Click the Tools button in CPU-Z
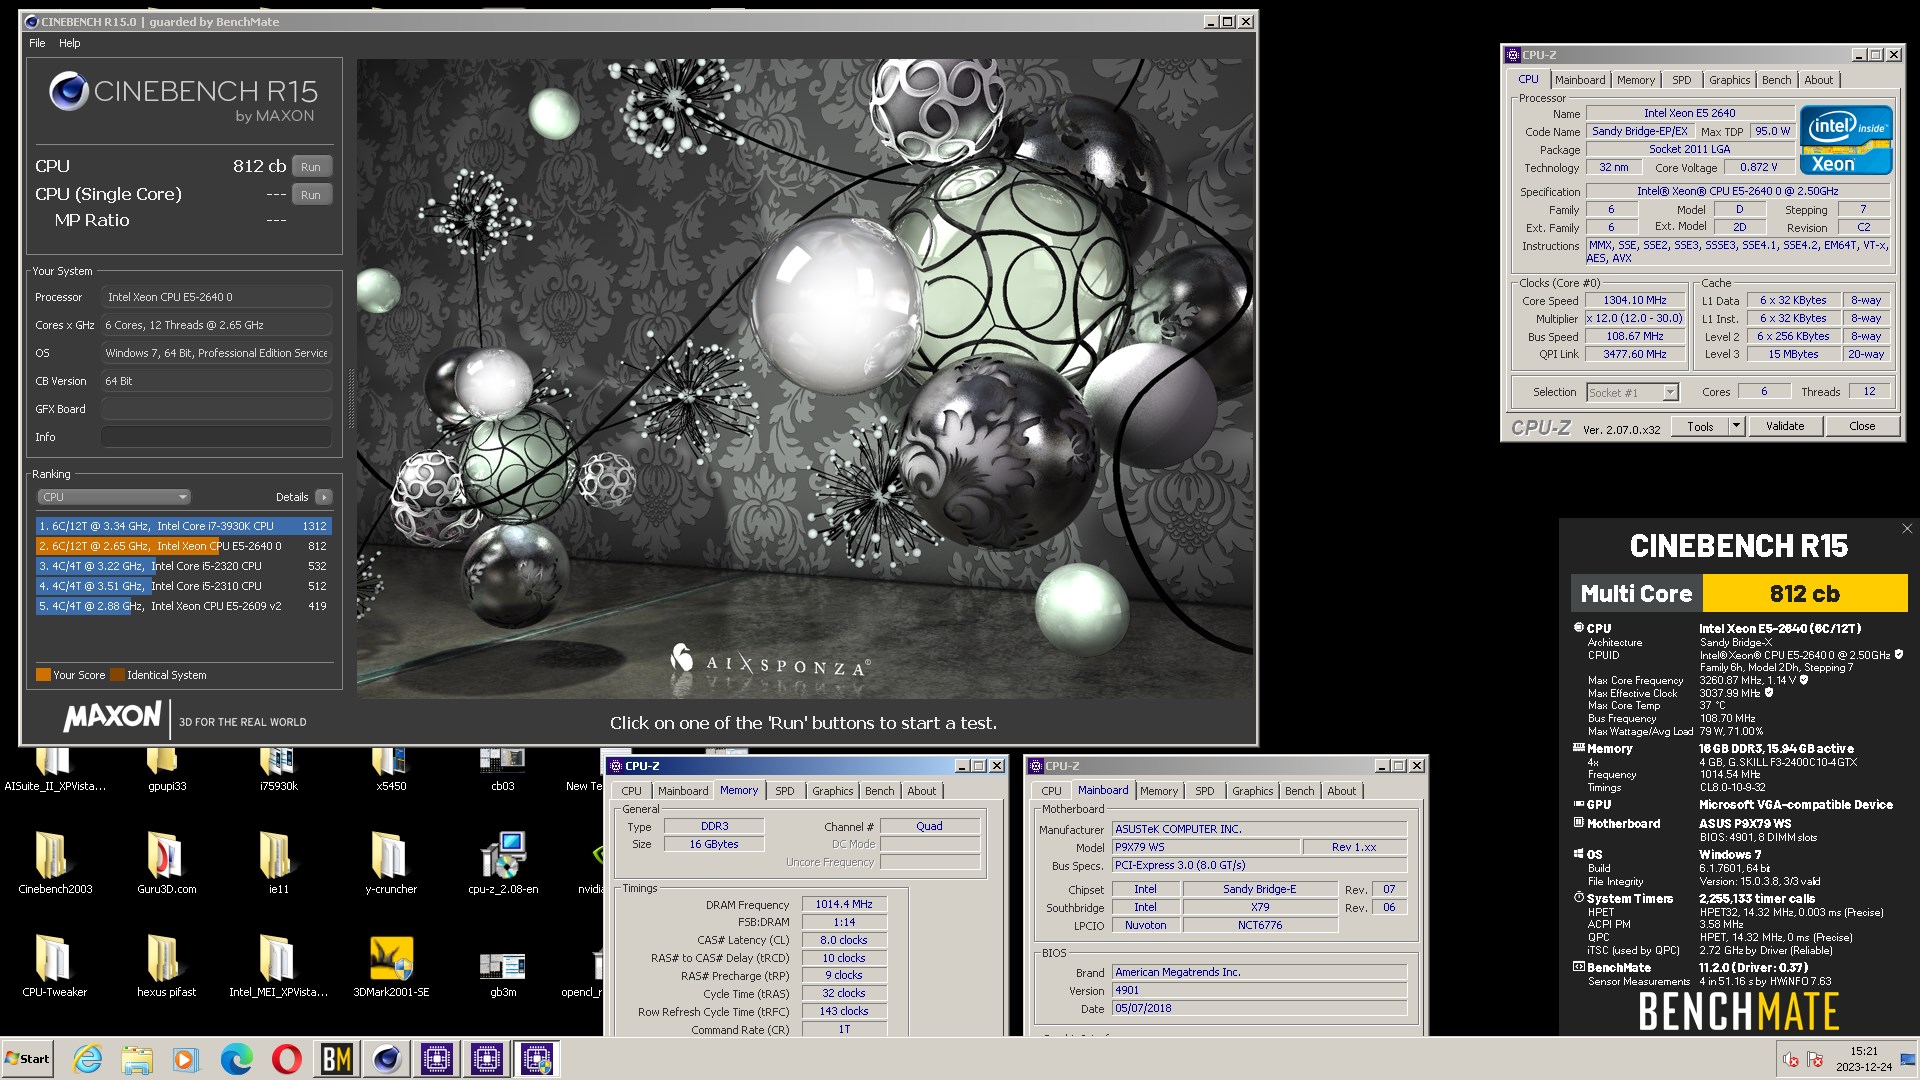The height and width of the screenshot is (1080, 1920). tap(1700, 426)
